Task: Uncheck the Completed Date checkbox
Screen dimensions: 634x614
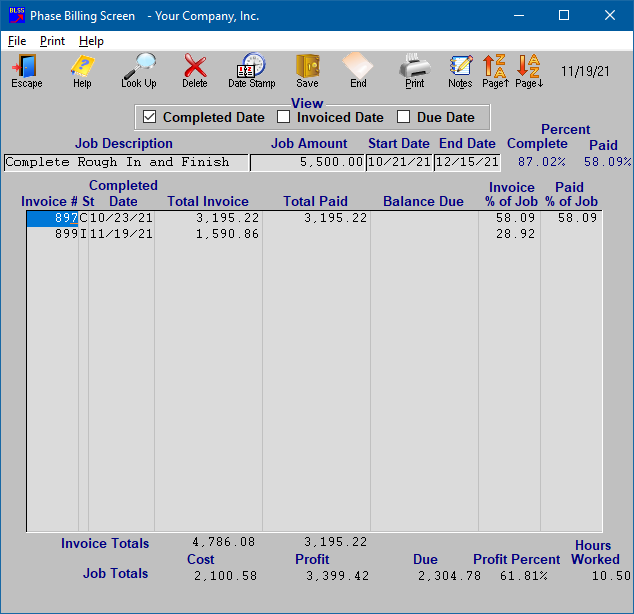Action: pyautogui.click(x=150, y=118)
